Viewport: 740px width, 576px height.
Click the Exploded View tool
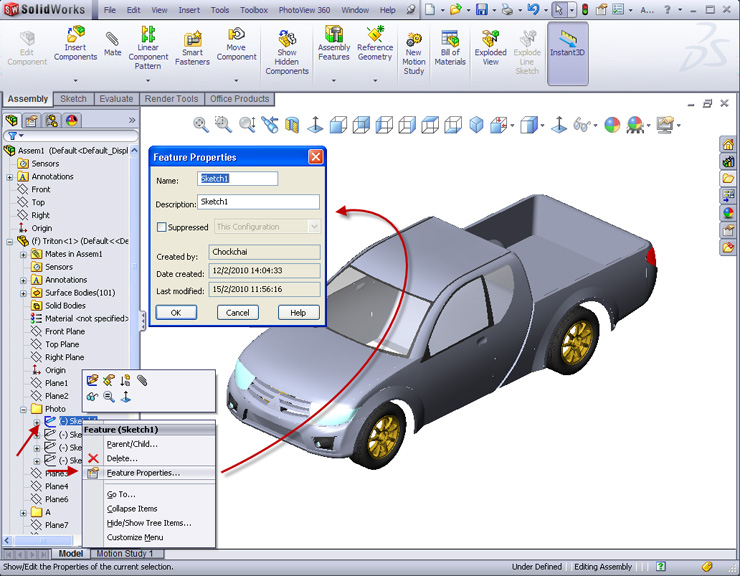click(x=490, y=48)
